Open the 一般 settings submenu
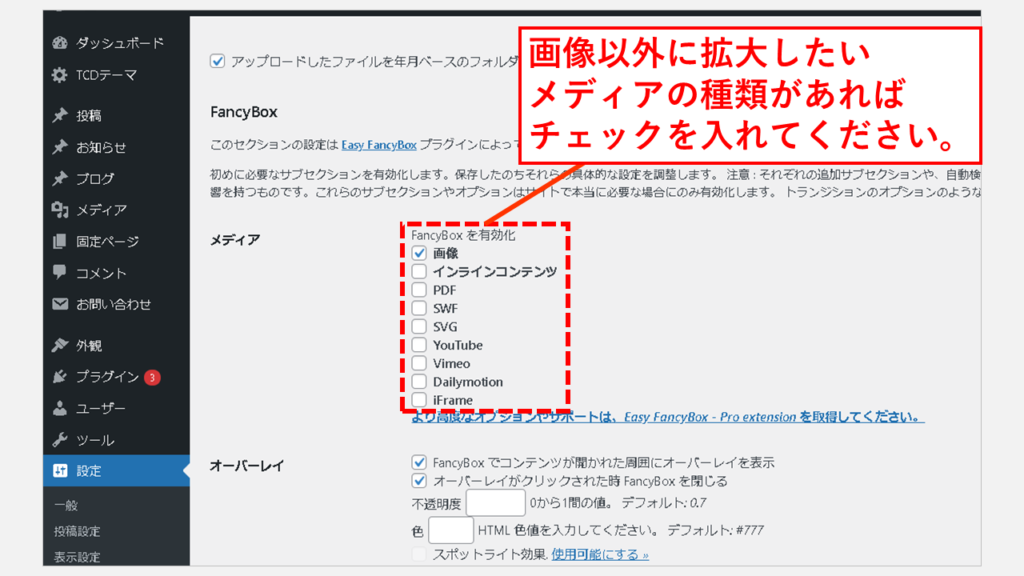This screenshot has height=576, width=1024. 66,505
